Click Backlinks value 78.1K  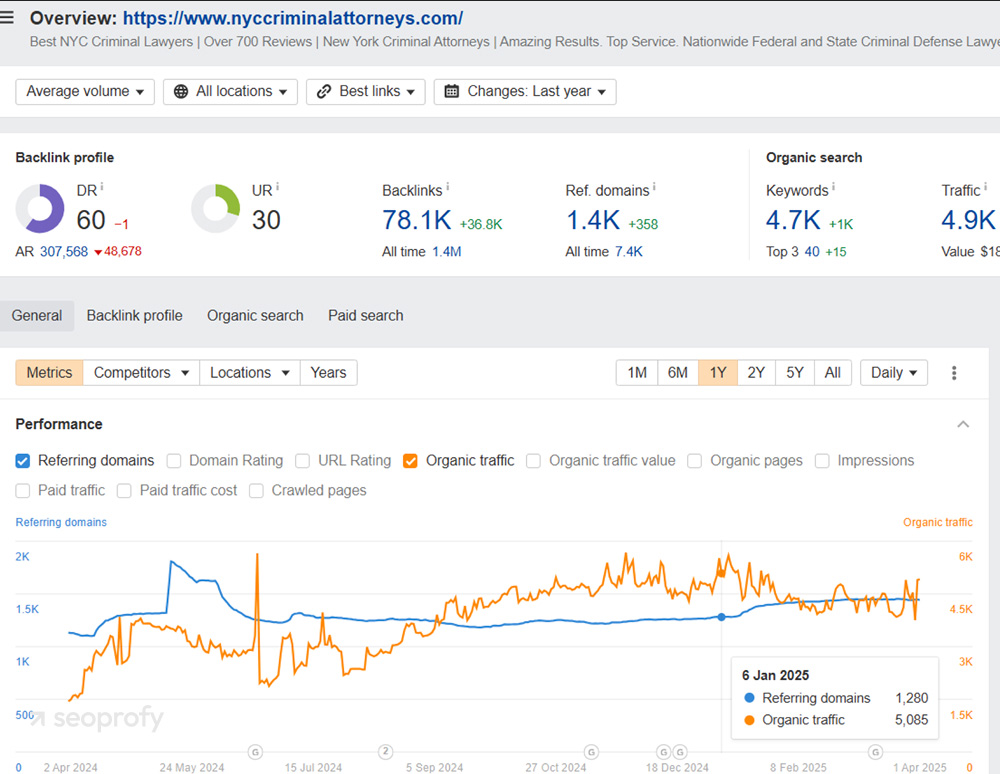[x=416, y=221]
